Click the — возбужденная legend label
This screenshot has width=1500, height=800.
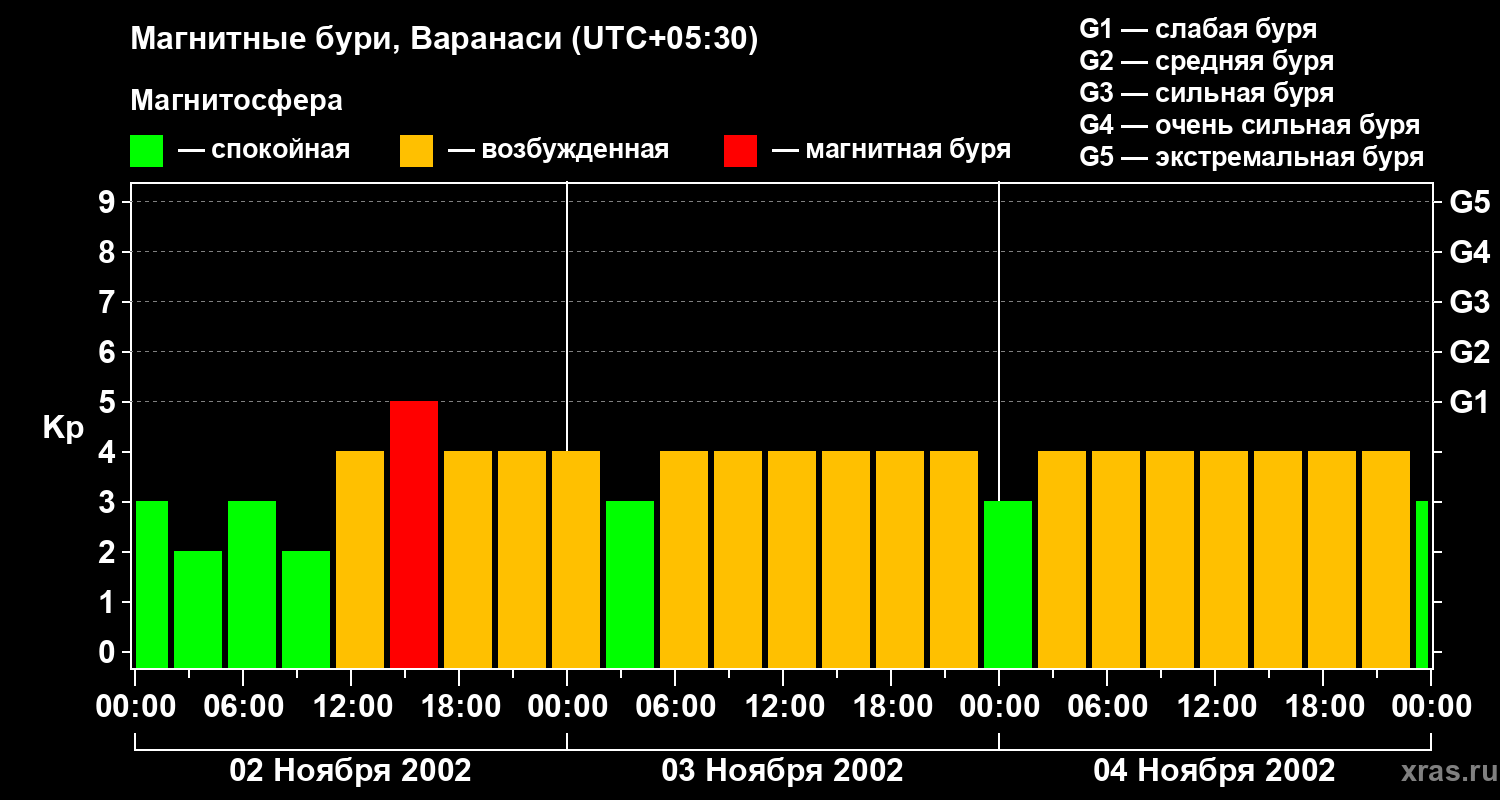pos(558,150)
